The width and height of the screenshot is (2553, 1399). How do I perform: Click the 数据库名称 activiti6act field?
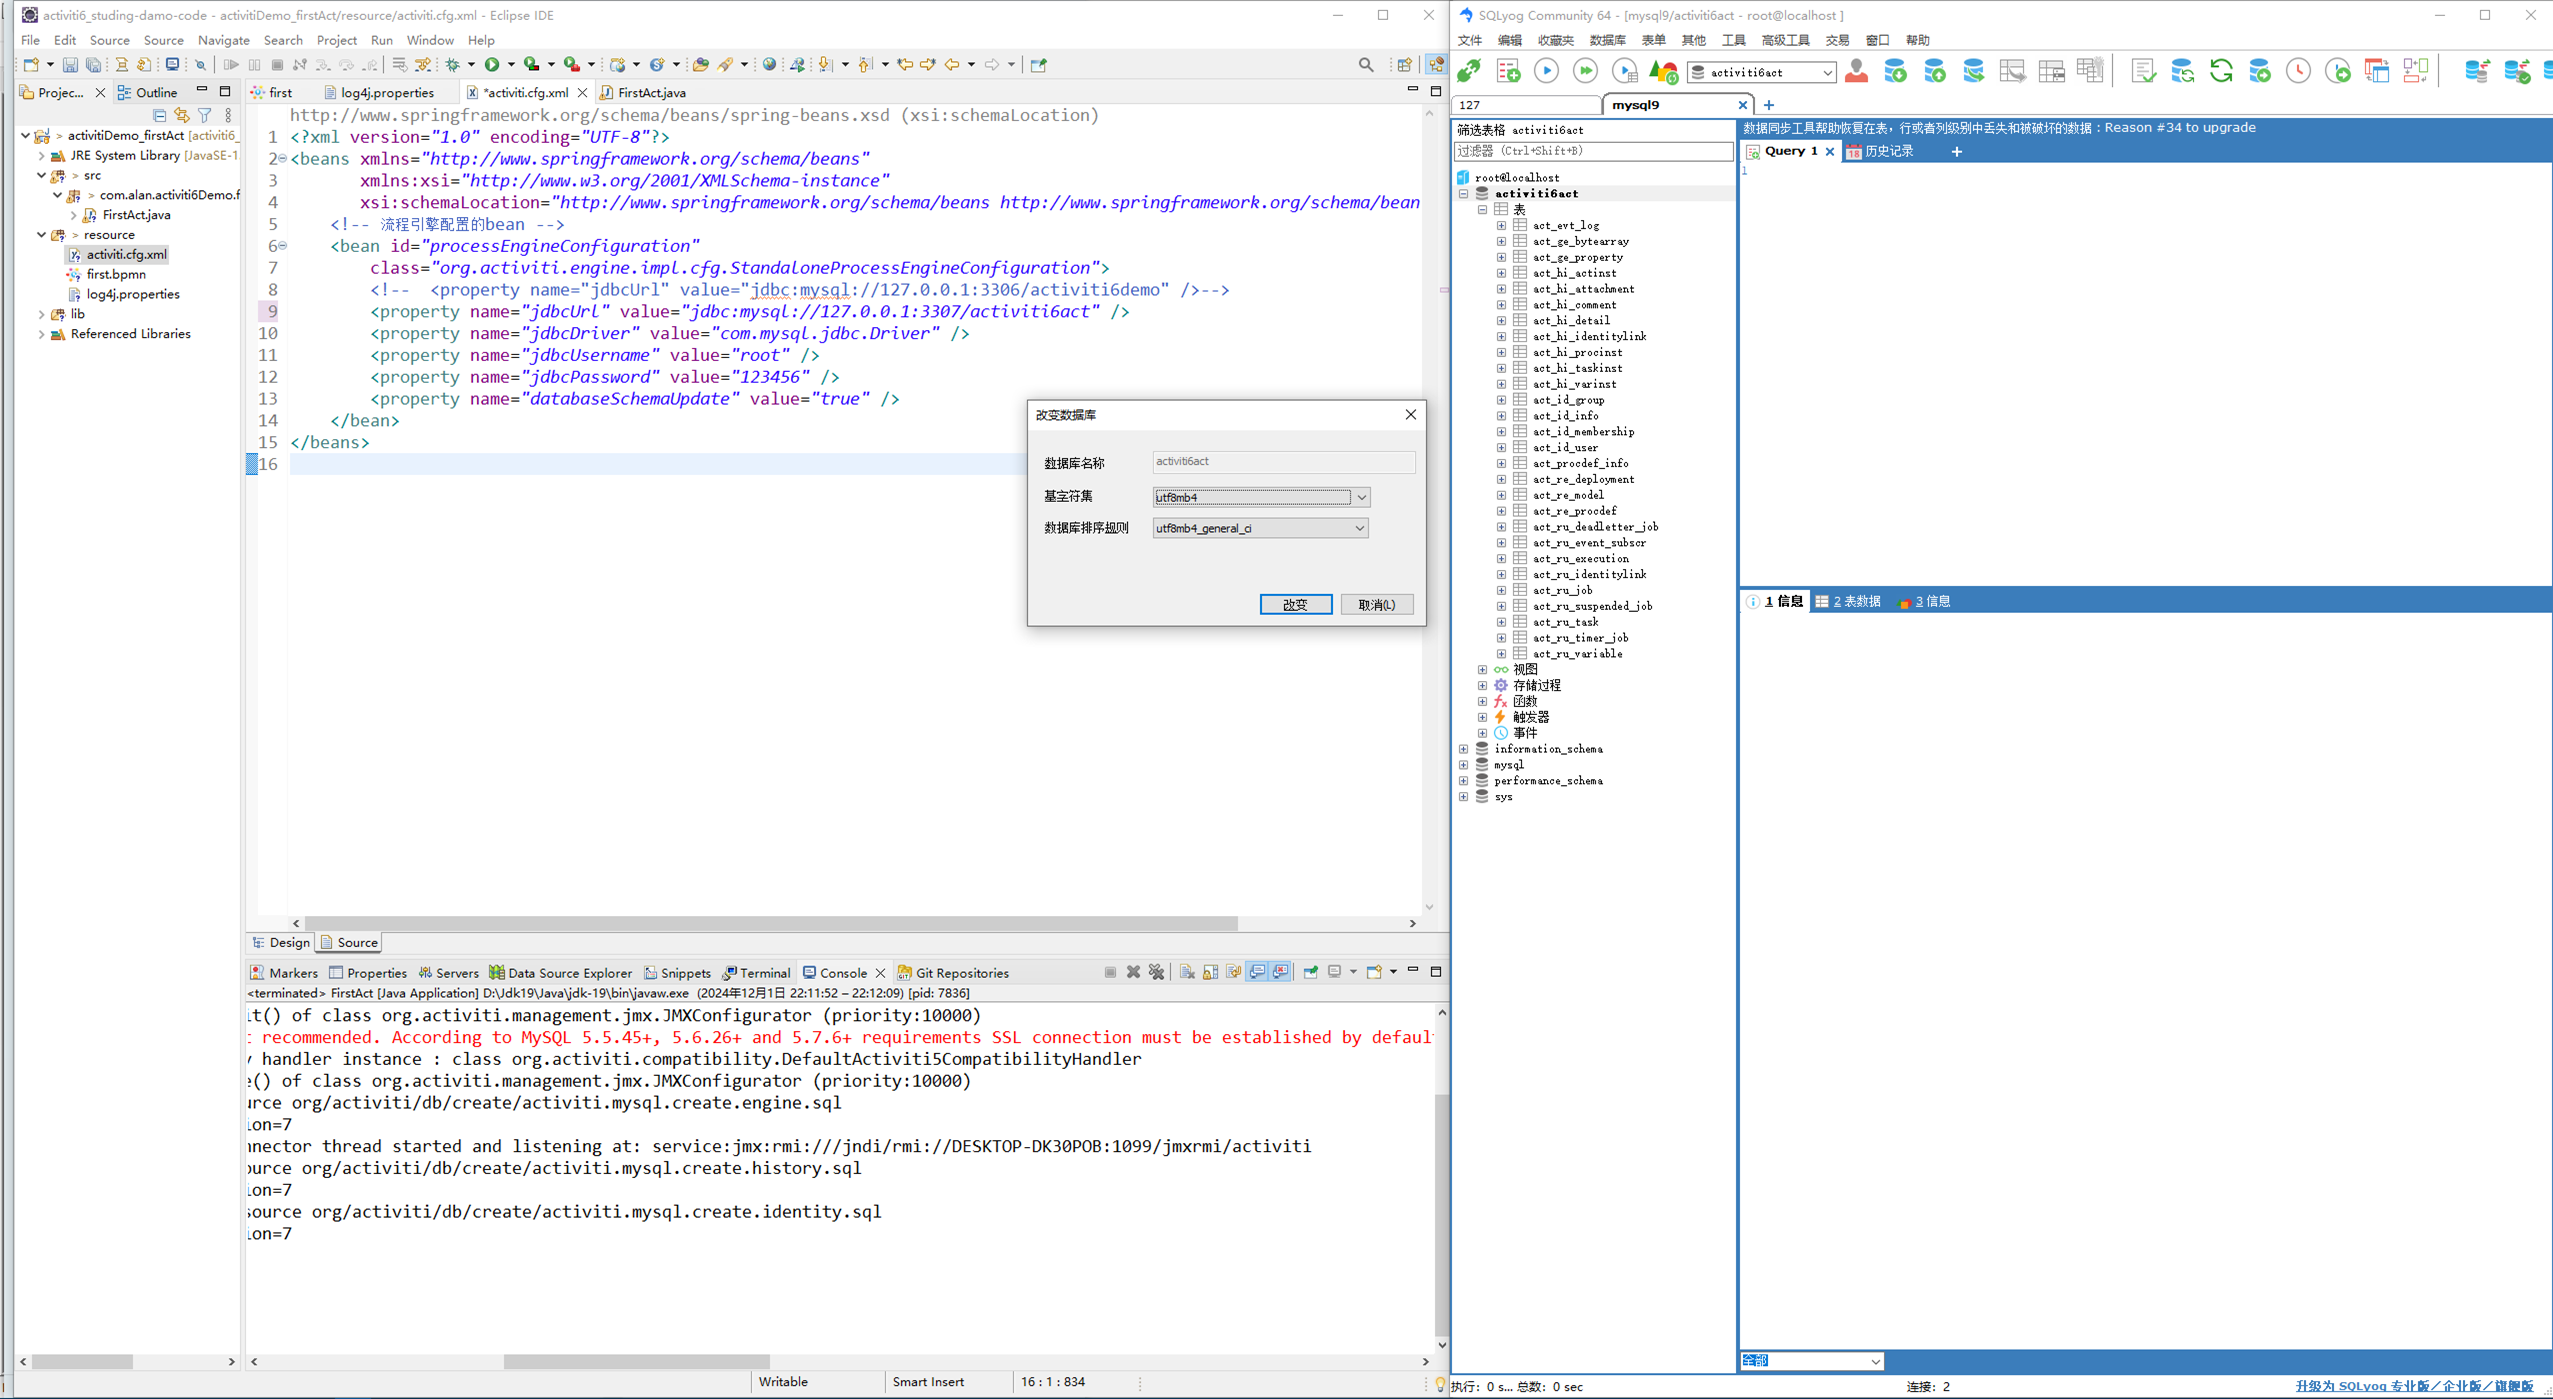point(1283,461)
